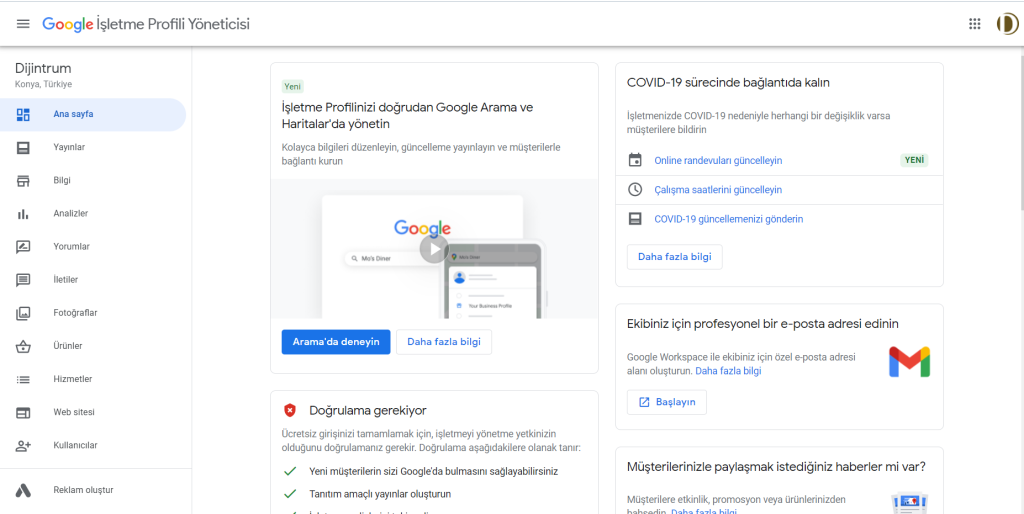Click the Başlayın button
This screenshot has height=514, width=1024.
667,402
